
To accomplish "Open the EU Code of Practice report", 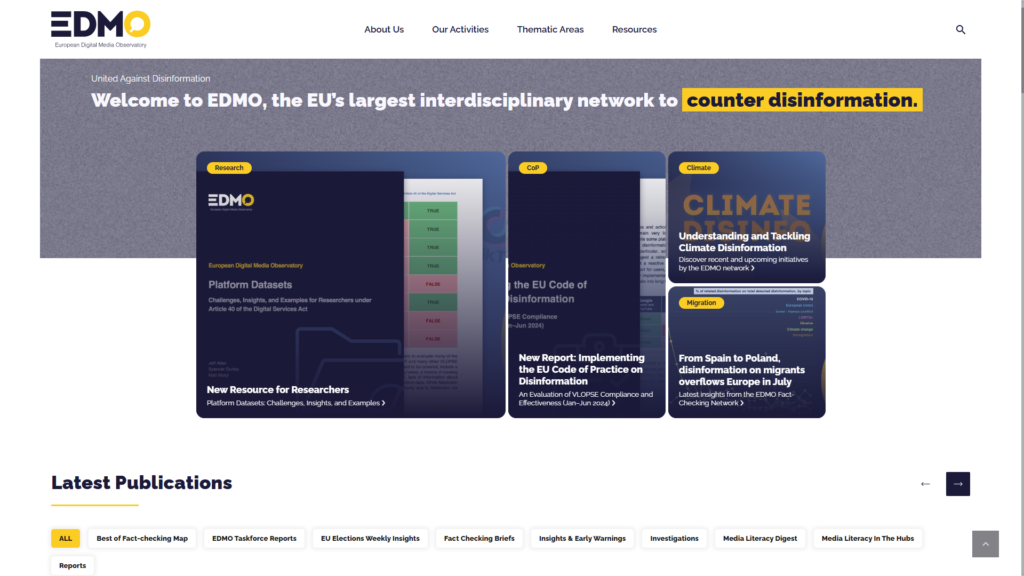I will (x=581, y=369).
